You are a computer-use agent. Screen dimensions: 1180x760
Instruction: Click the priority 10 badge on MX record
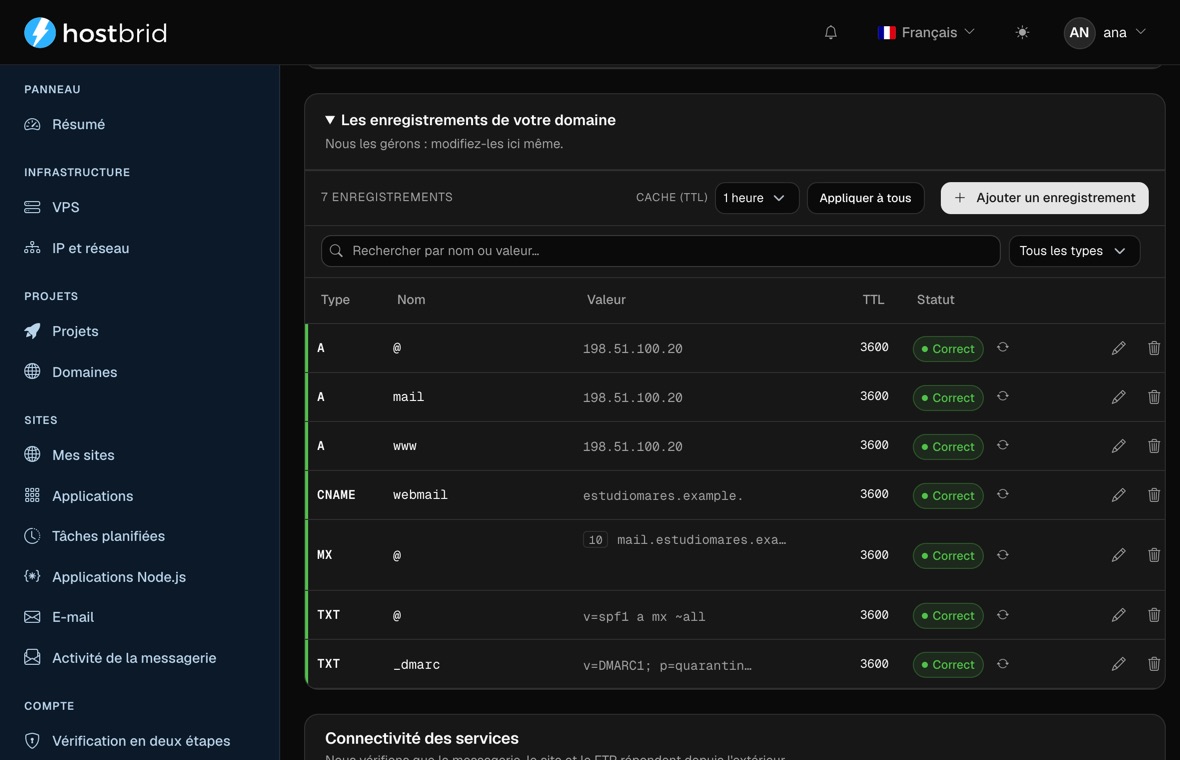[x=595, y=540]
